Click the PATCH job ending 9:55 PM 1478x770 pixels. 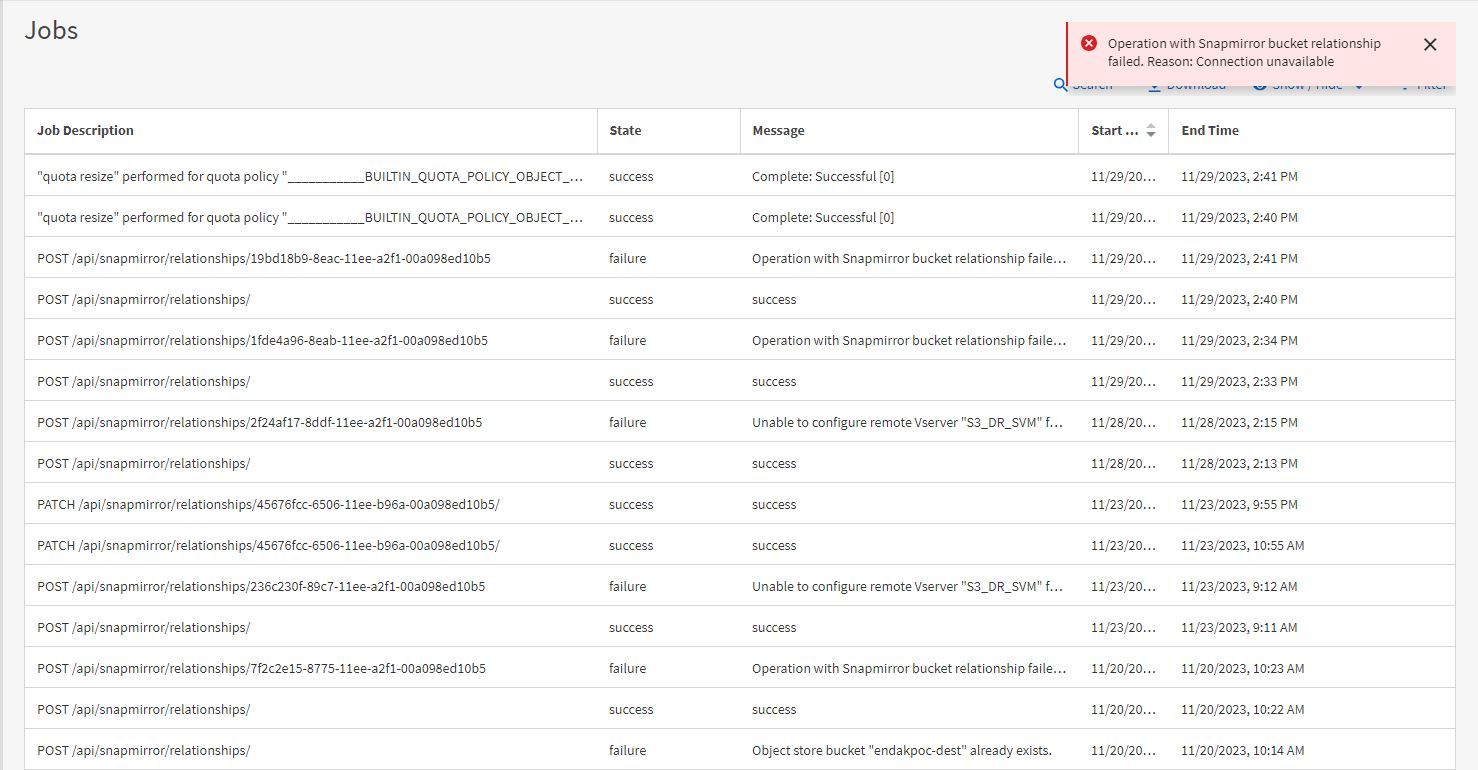[268, 504]
